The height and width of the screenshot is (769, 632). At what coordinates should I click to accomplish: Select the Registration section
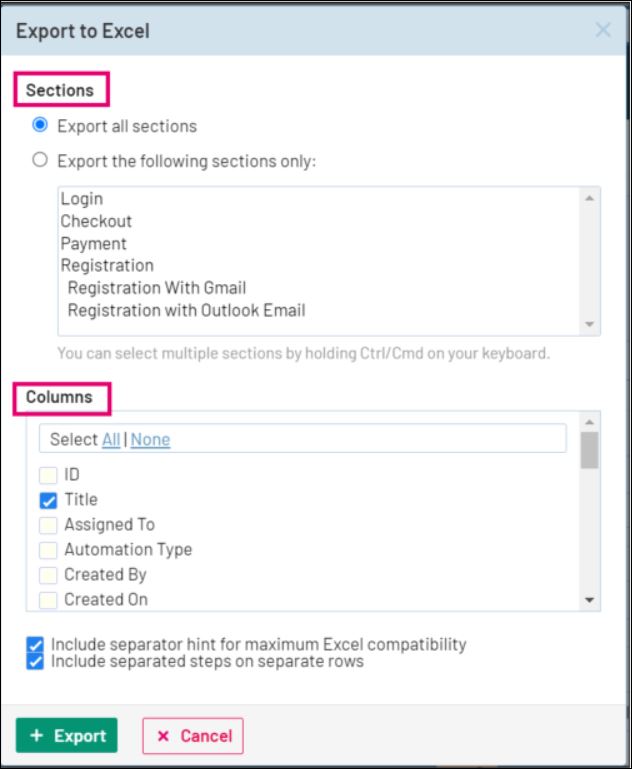tap(107, 266)
